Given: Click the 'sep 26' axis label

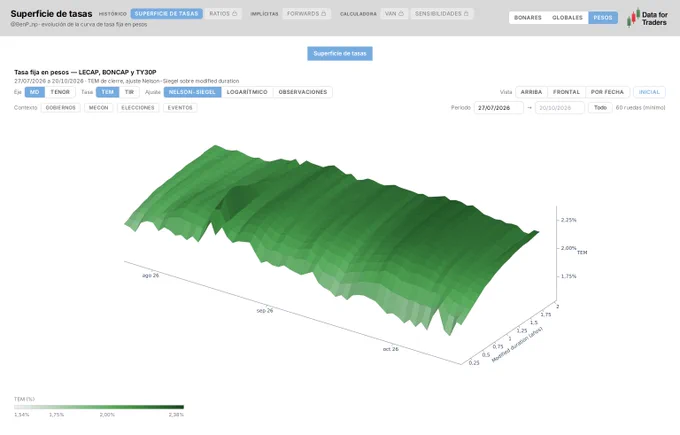Looking at the screenshot, I should pyautogui.click(x=265, y=311).
